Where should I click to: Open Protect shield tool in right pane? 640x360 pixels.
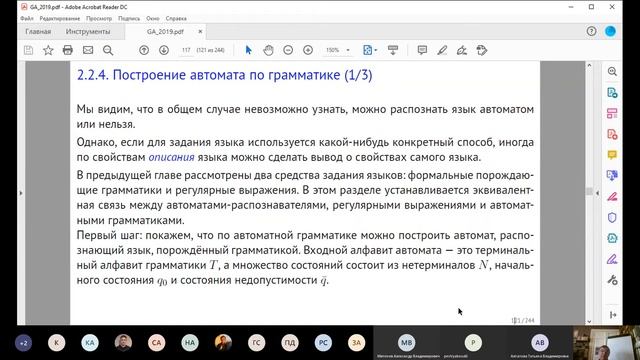(612, 218)
